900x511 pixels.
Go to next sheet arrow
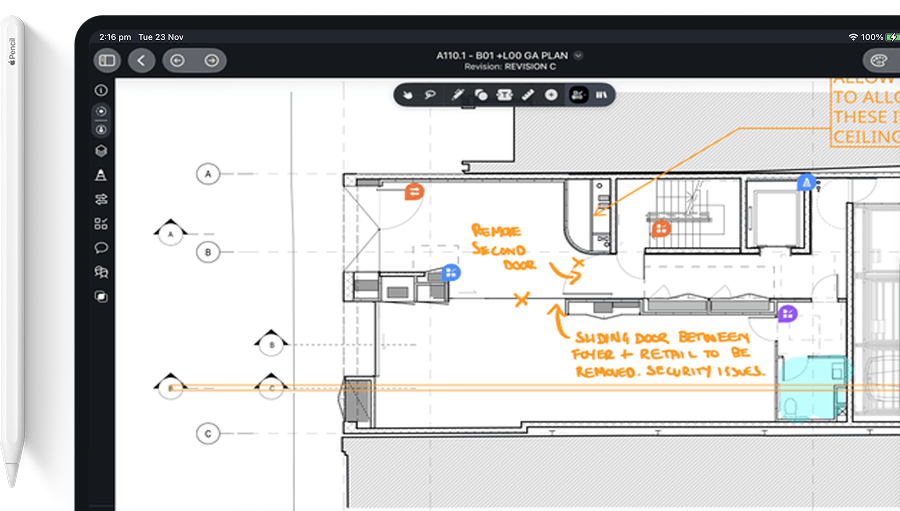211,60
